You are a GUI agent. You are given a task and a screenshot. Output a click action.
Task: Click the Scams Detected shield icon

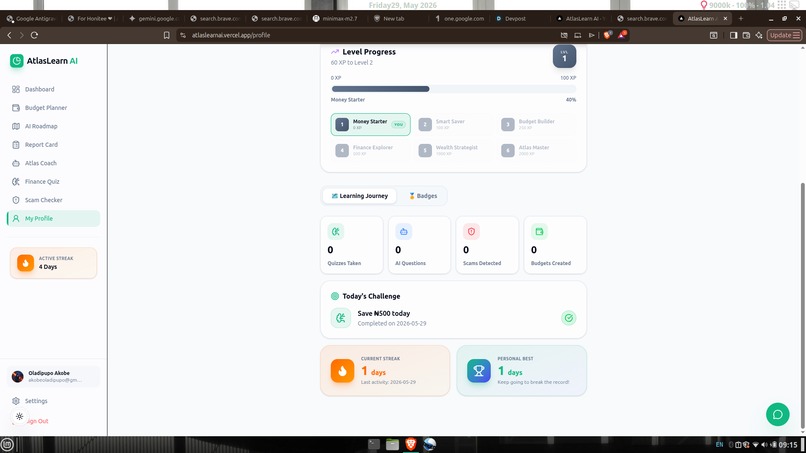click(x=471, y=231)
